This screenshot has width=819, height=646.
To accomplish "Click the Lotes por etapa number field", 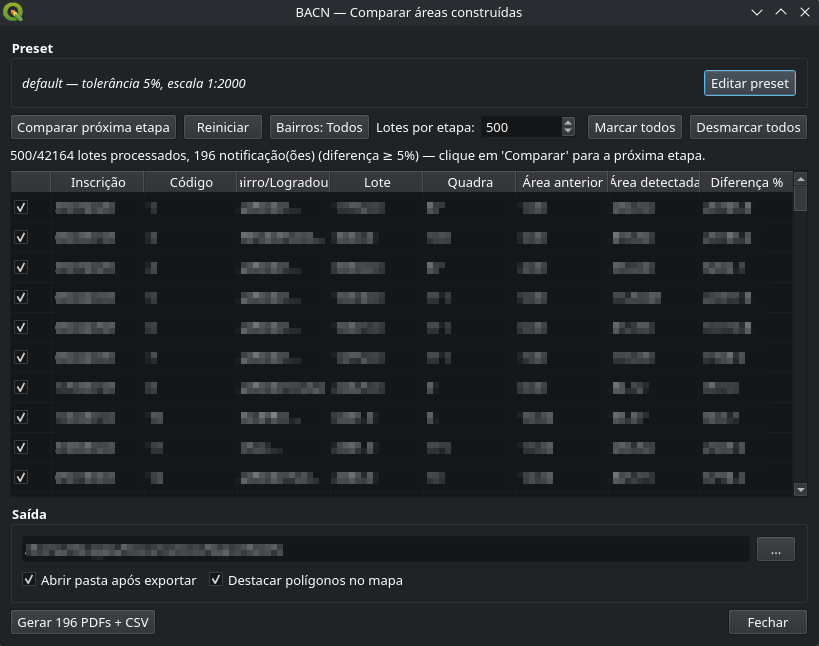I will click(x=521, y=127).
